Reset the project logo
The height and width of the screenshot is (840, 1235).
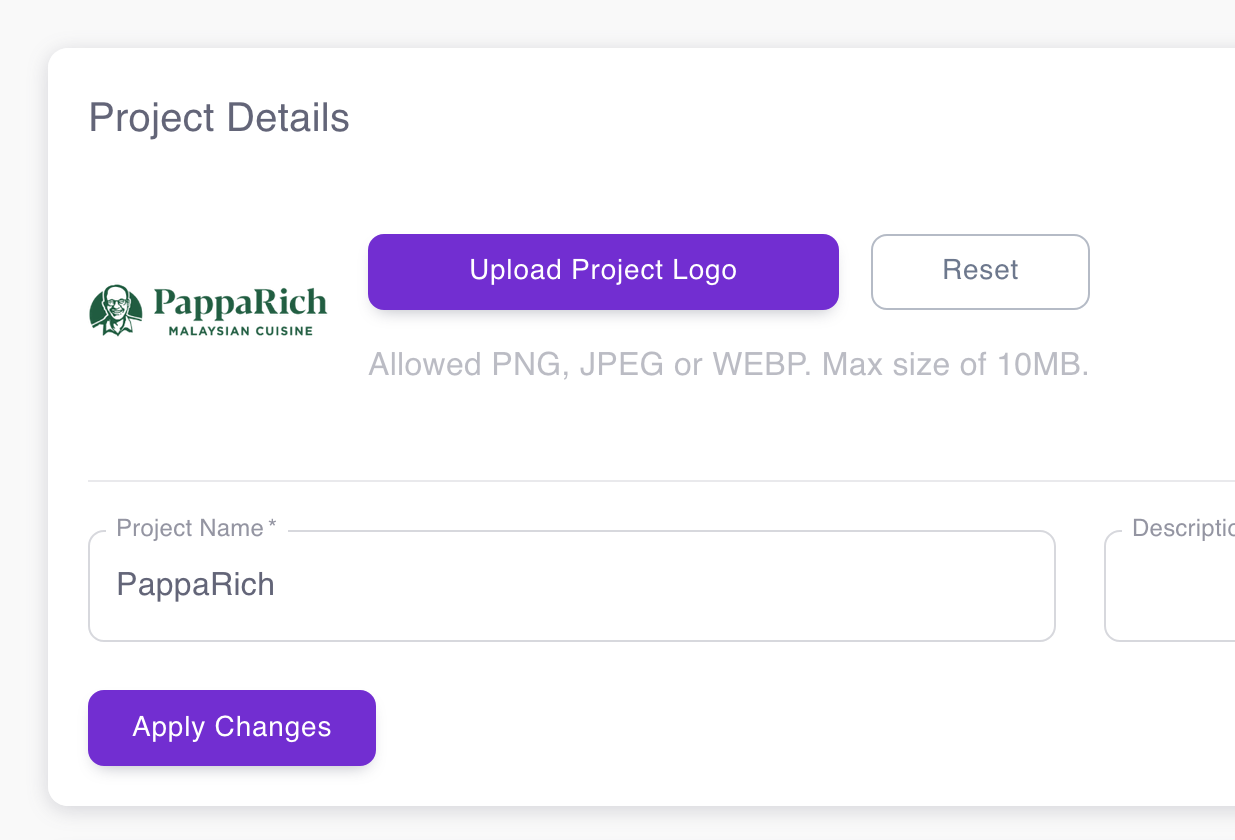(979, 271)
